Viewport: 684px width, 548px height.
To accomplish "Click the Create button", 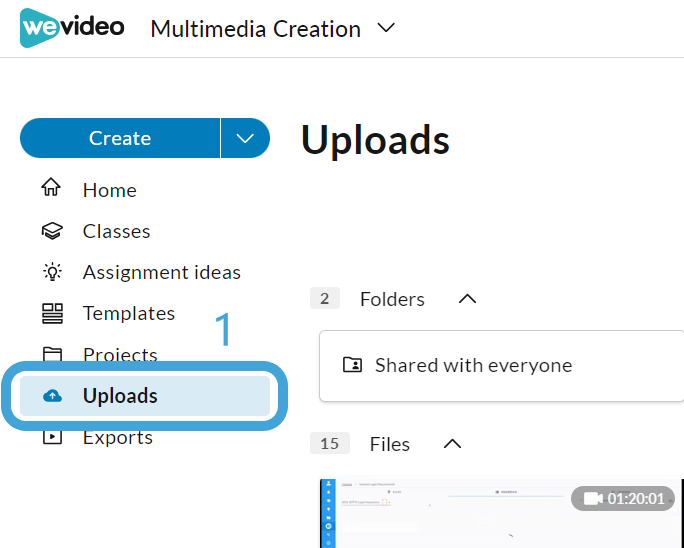I will [x=120, y=138].
